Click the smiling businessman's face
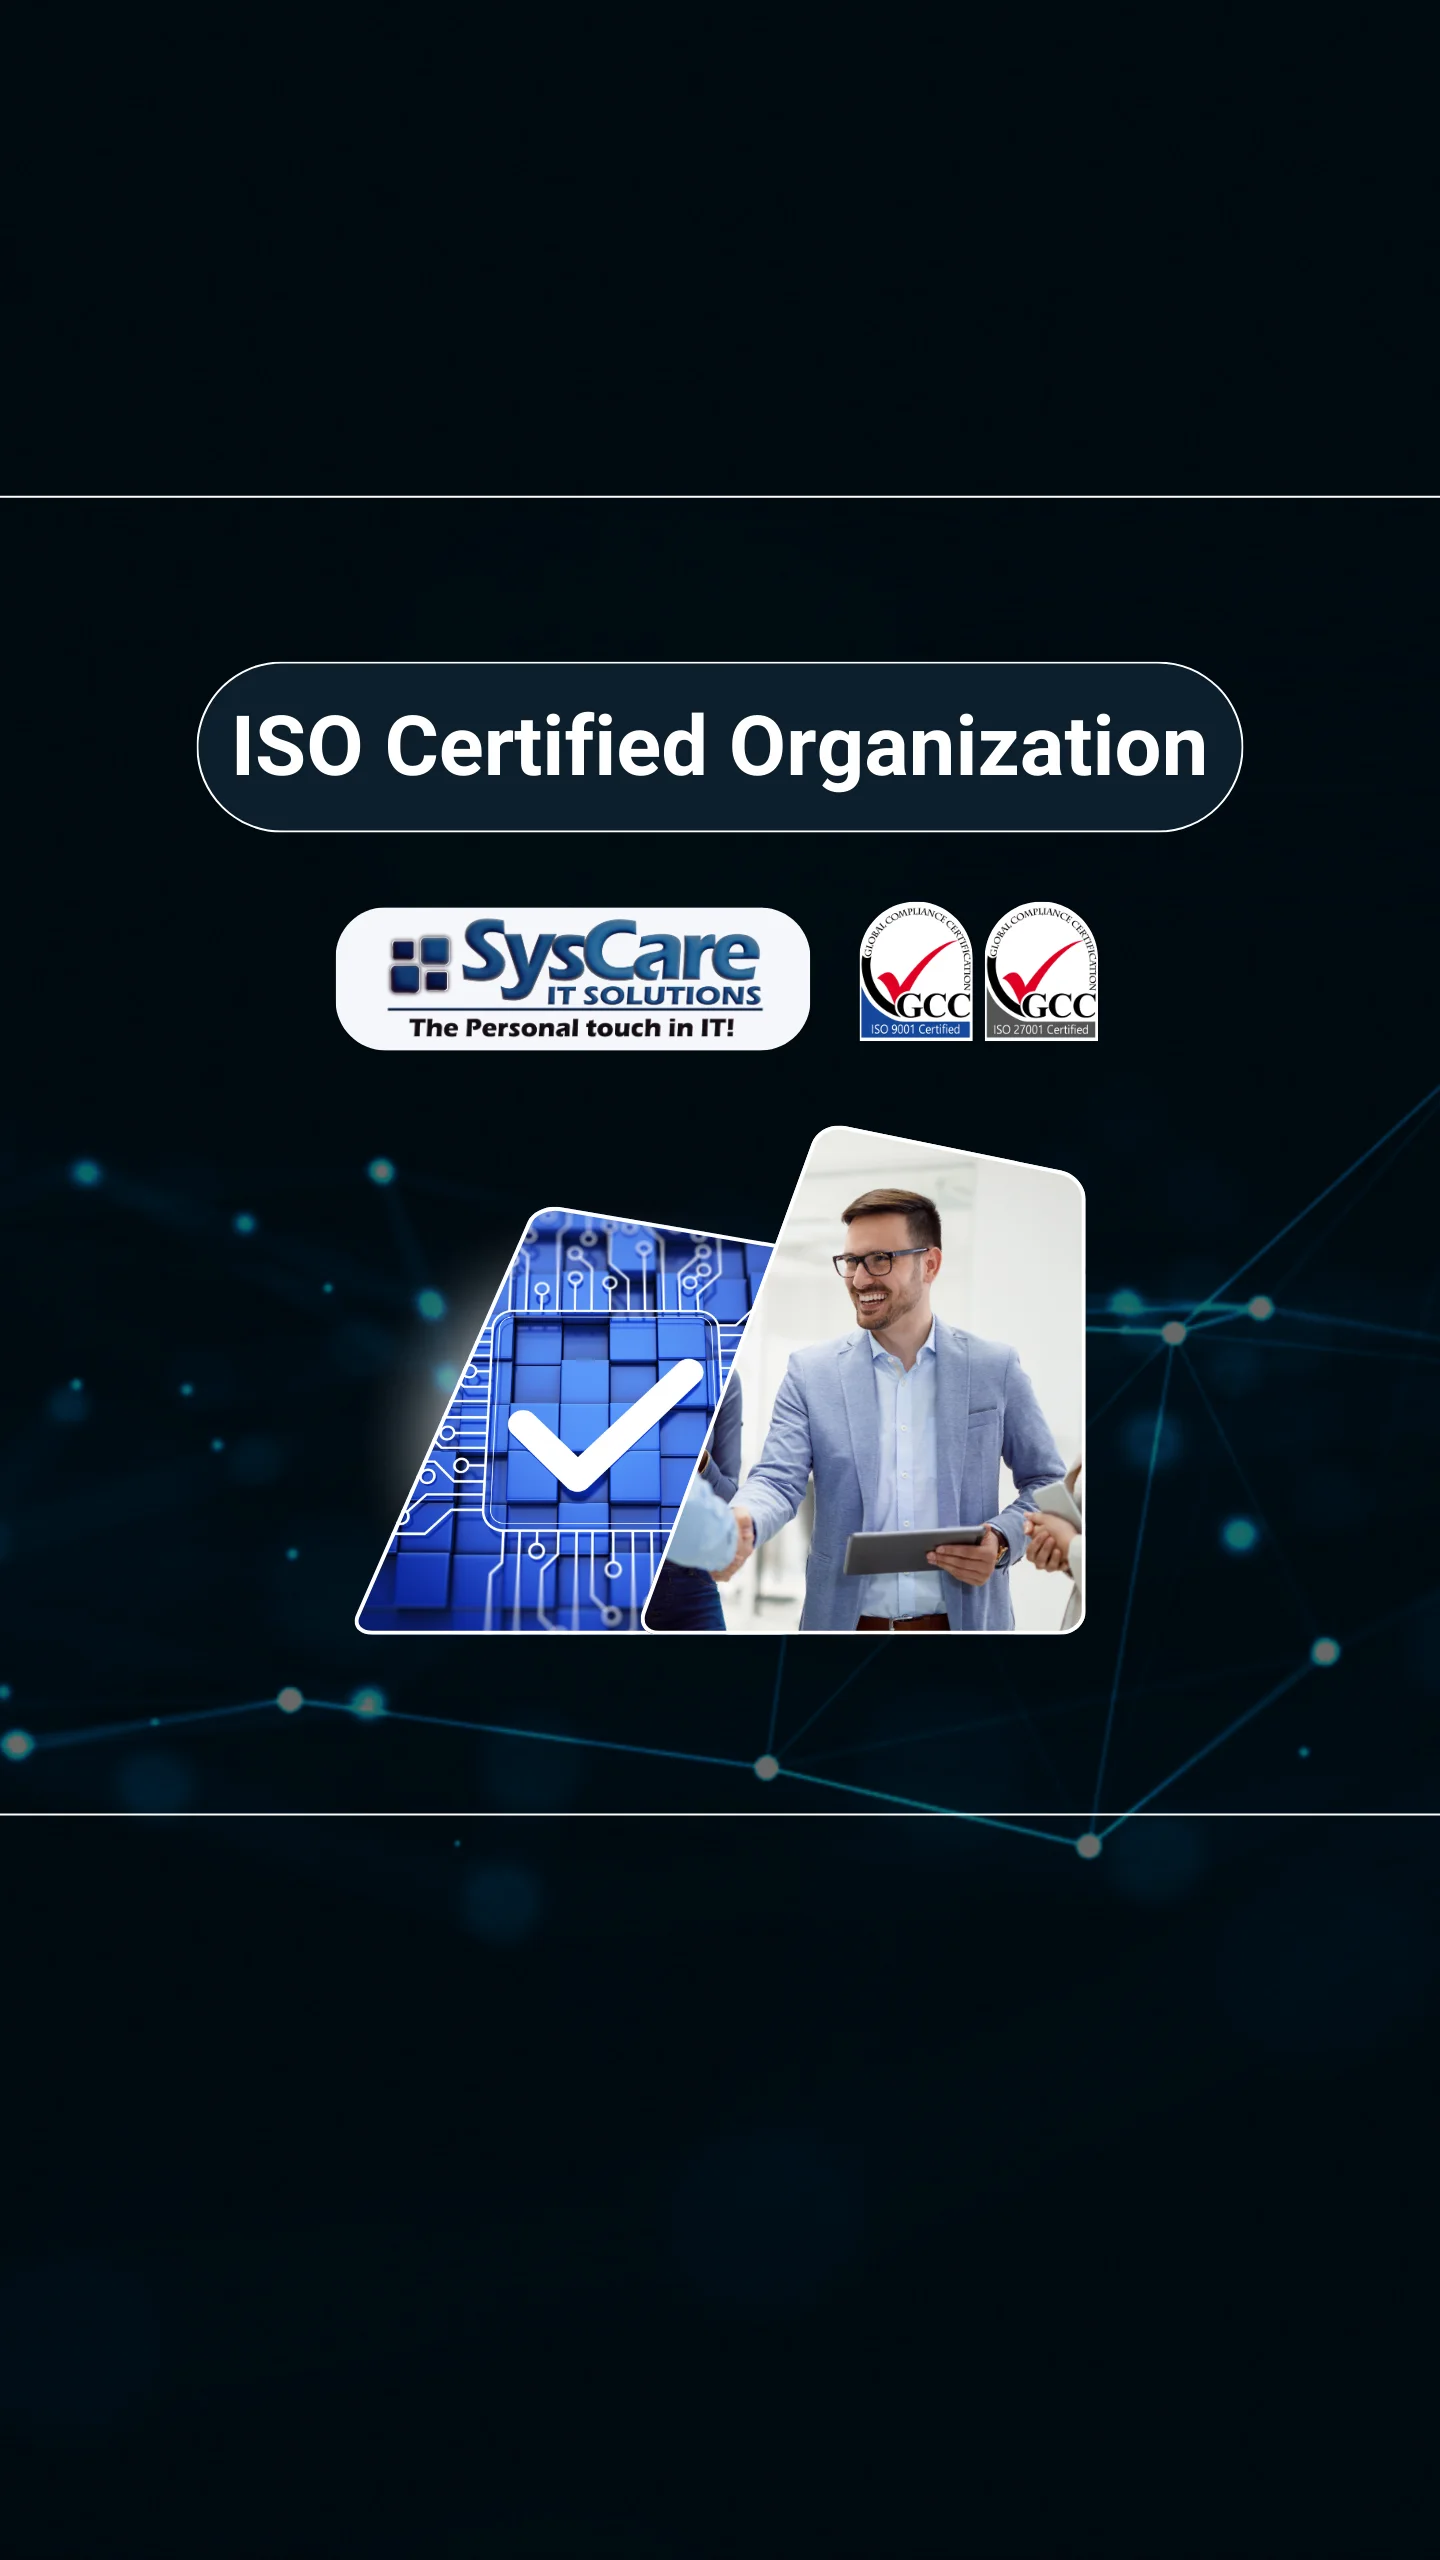 (x=882, y=1265)
